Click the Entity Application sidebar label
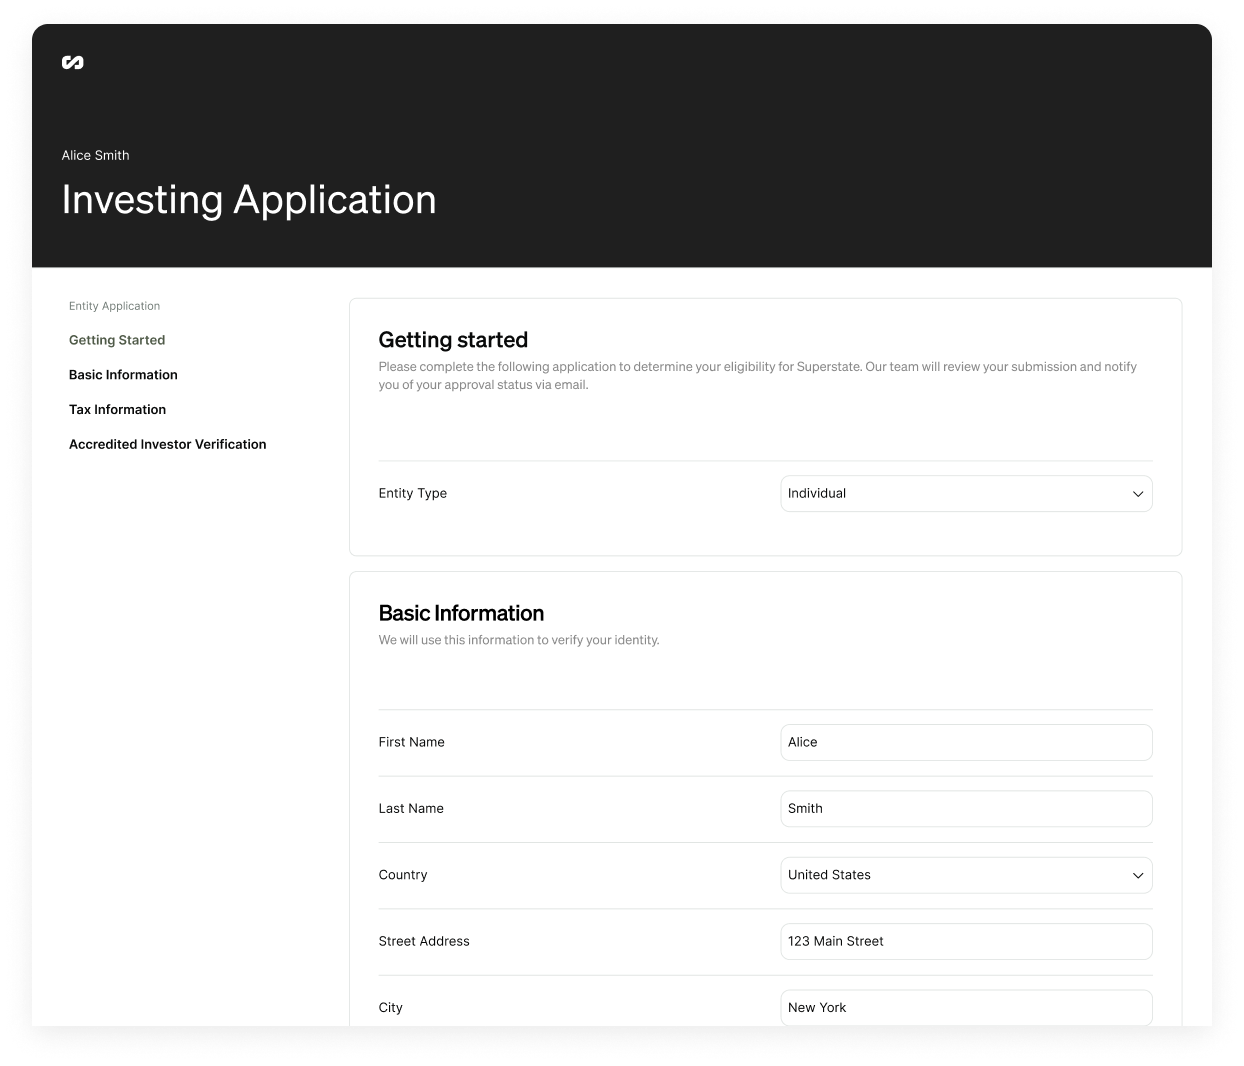This screenshot has height=1066, width=1244. 114,306
